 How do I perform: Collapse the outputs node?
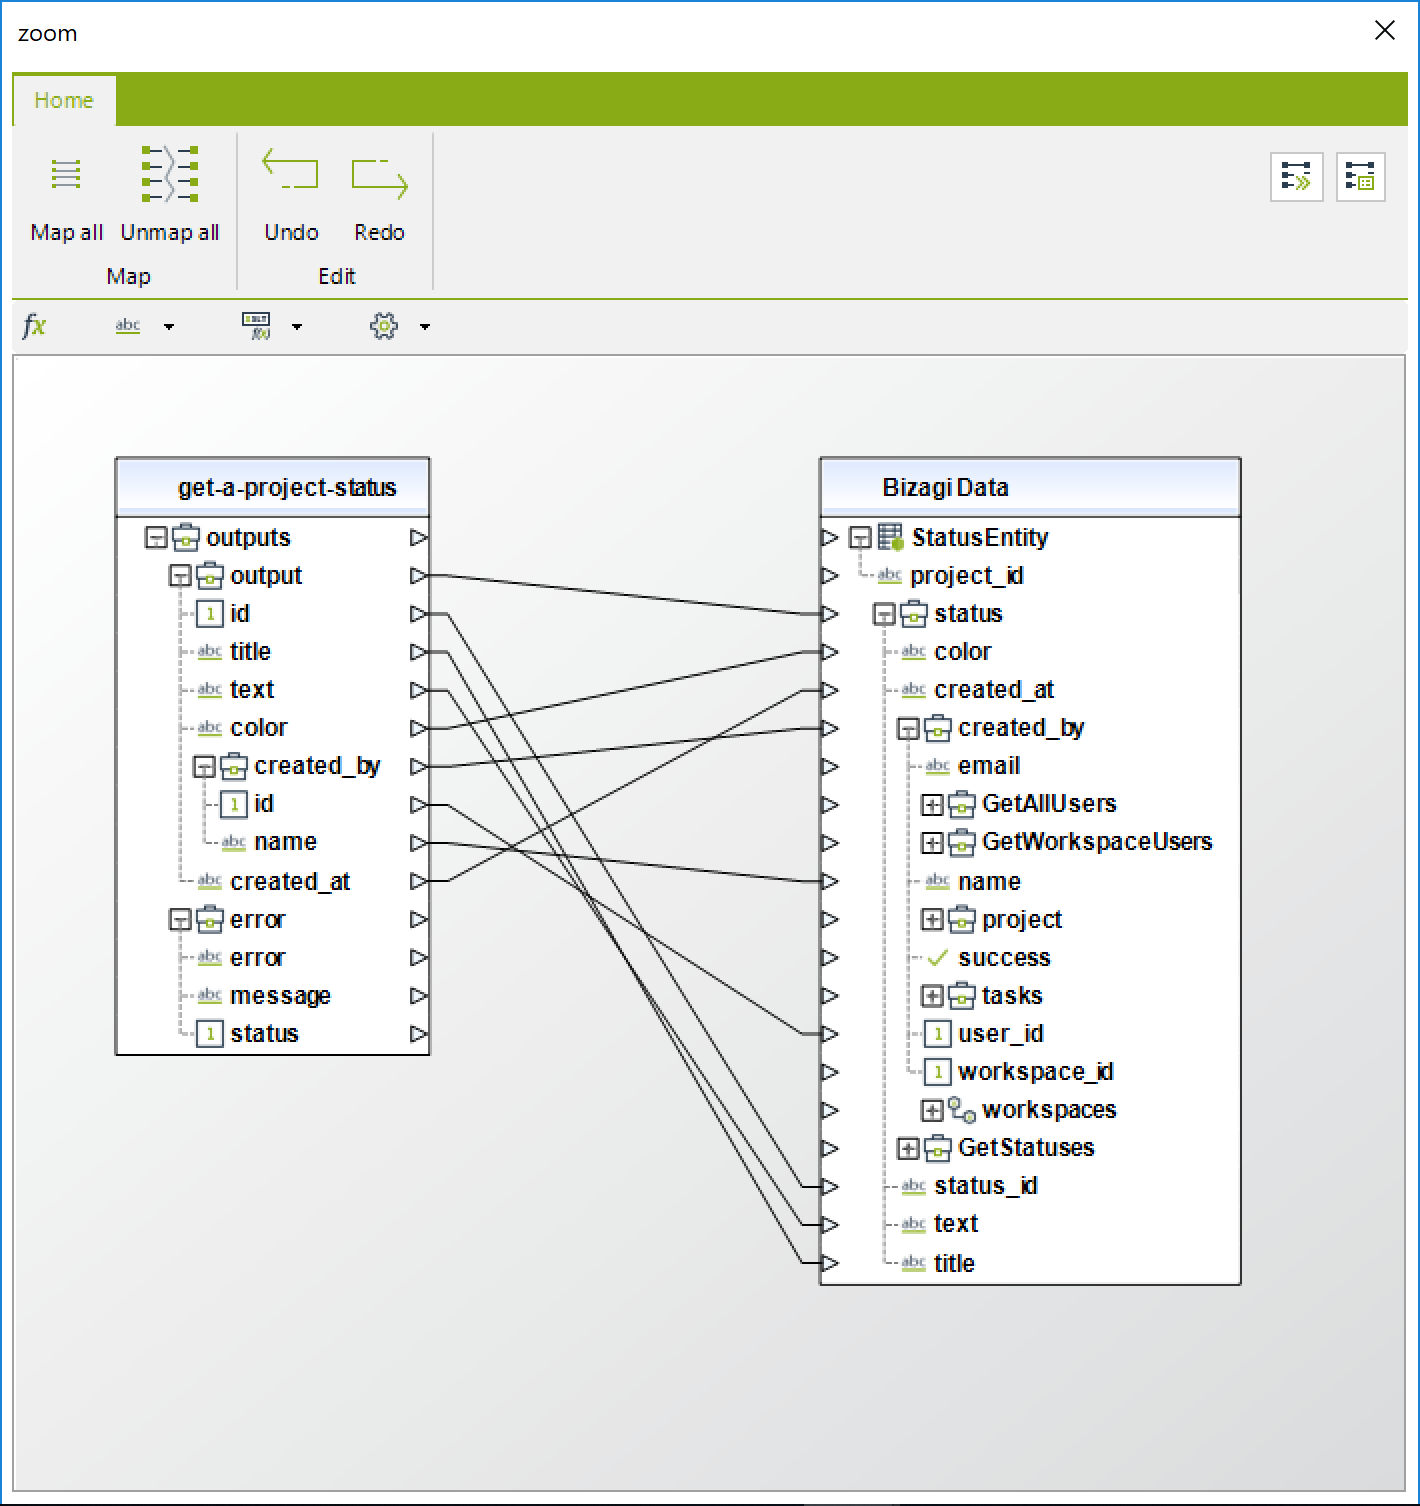click(x=156, y=538)
